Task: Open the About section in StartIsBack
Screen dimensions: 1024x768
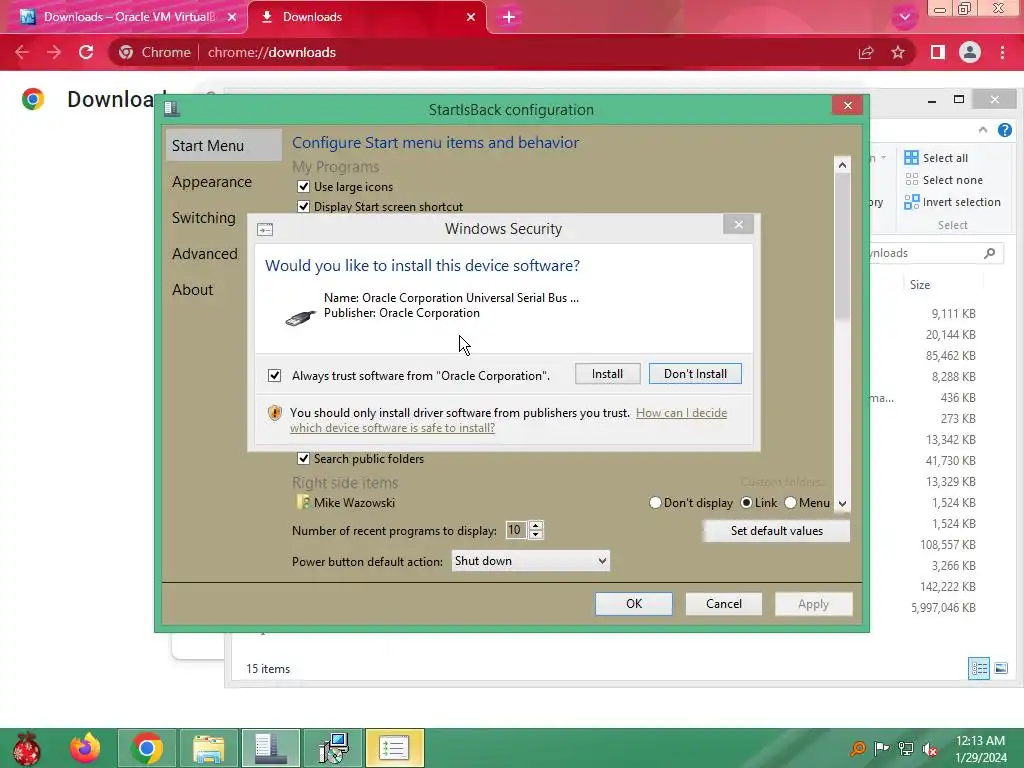Action: coord(193,289)
